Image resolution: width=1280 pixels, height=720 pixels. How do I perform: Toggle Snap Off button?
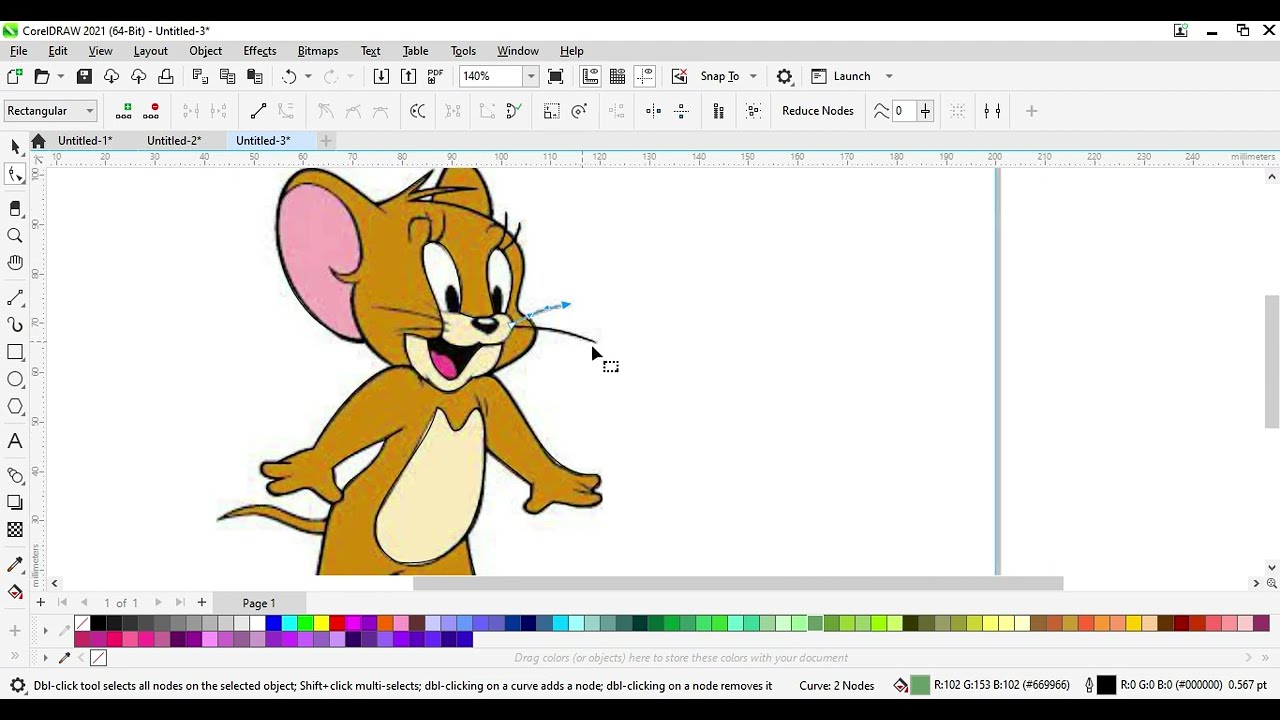(679, 76)
